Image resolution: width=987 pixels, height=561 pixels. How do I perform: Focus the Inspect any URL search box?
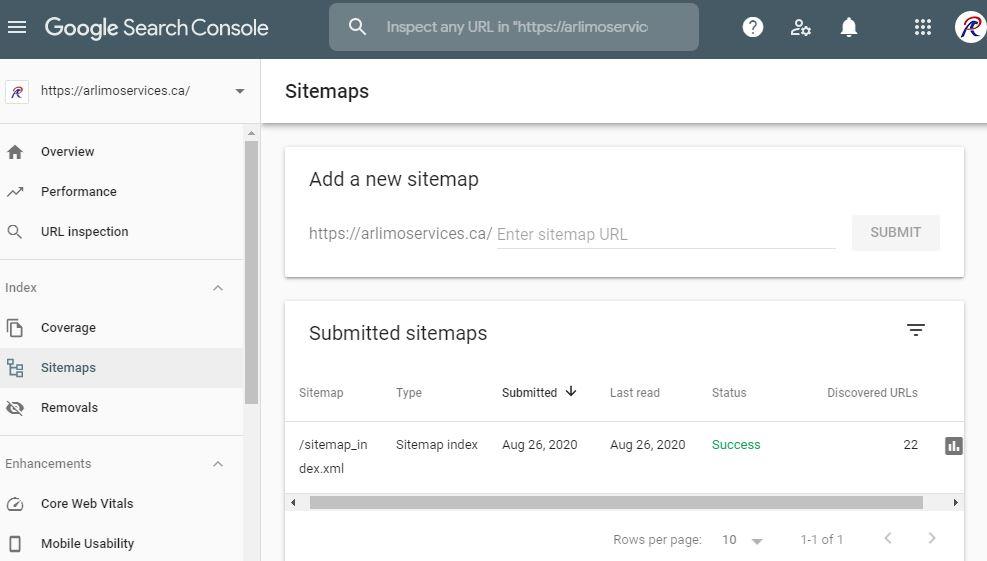point(514,27)
